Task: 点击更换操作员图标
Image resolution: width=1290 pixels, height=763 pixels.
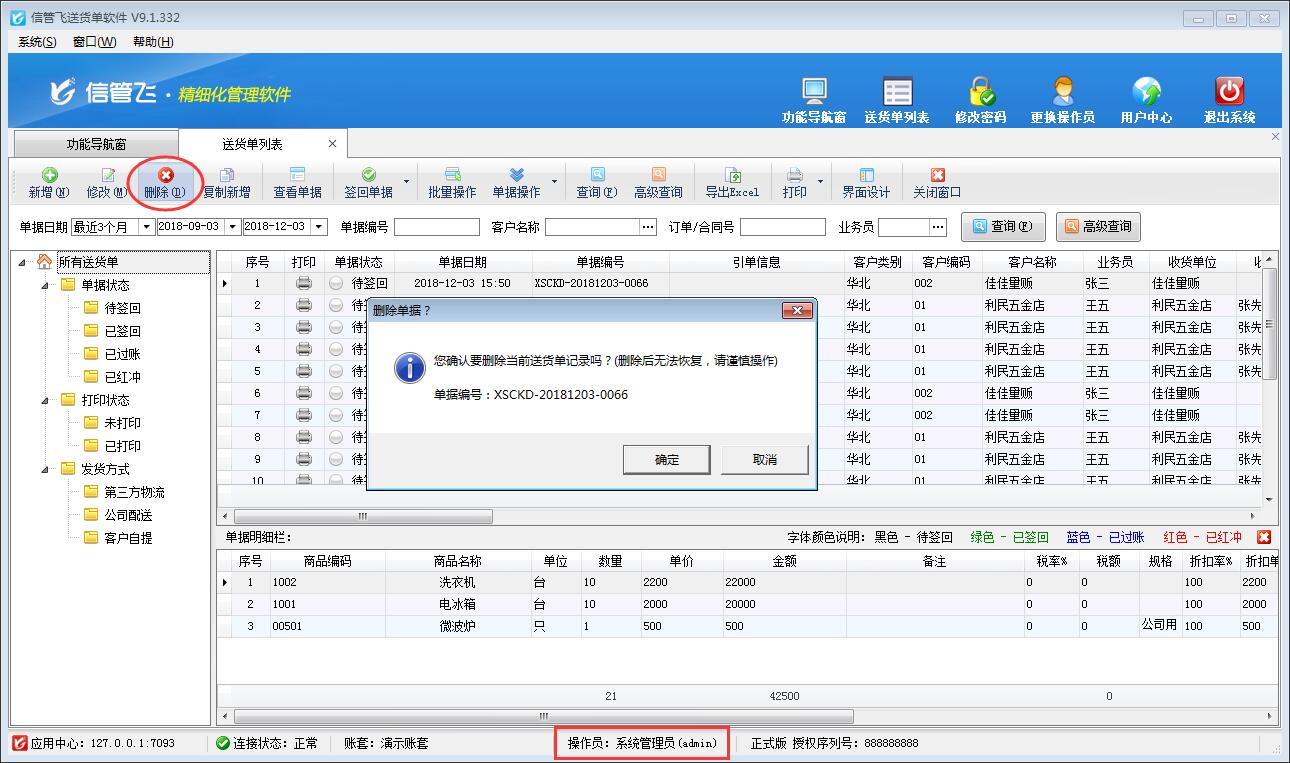Action: [x=1060, y=90]
